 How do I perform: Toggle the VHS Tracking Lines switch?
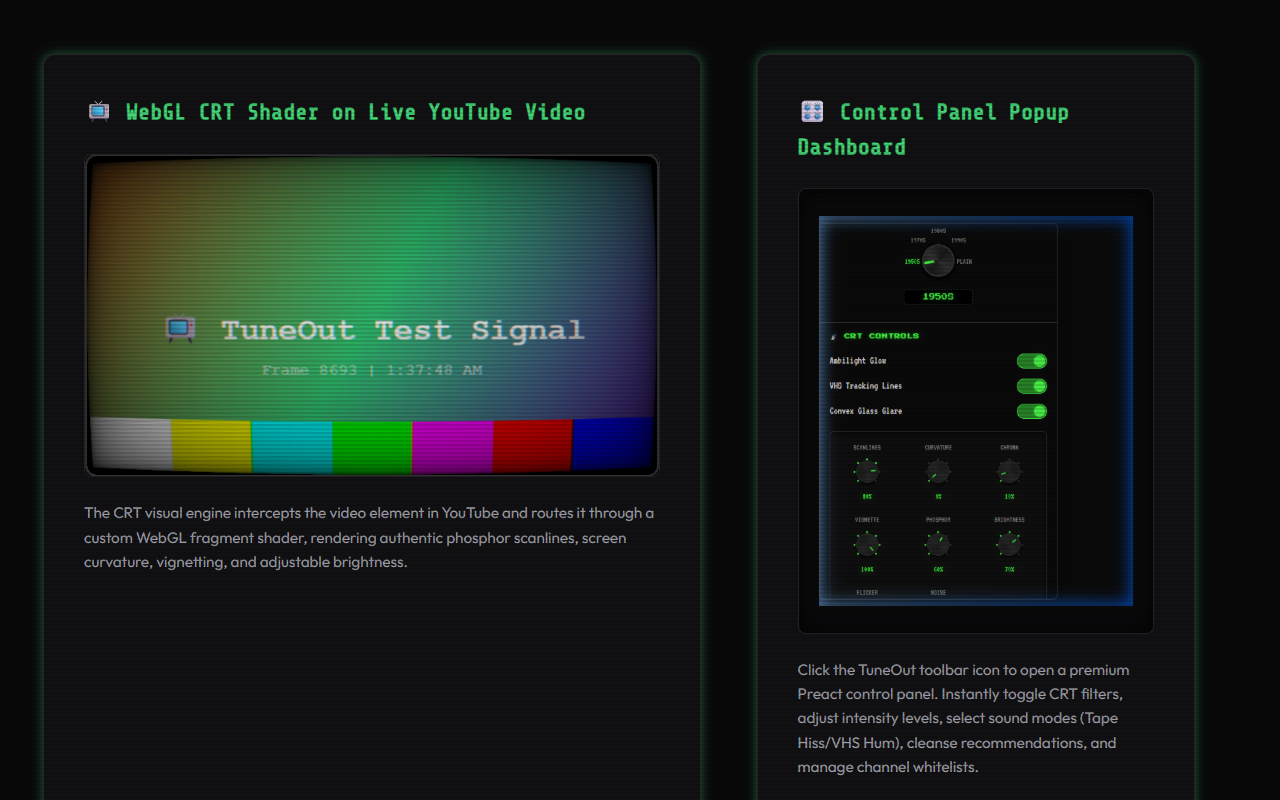coord(1032,386)
